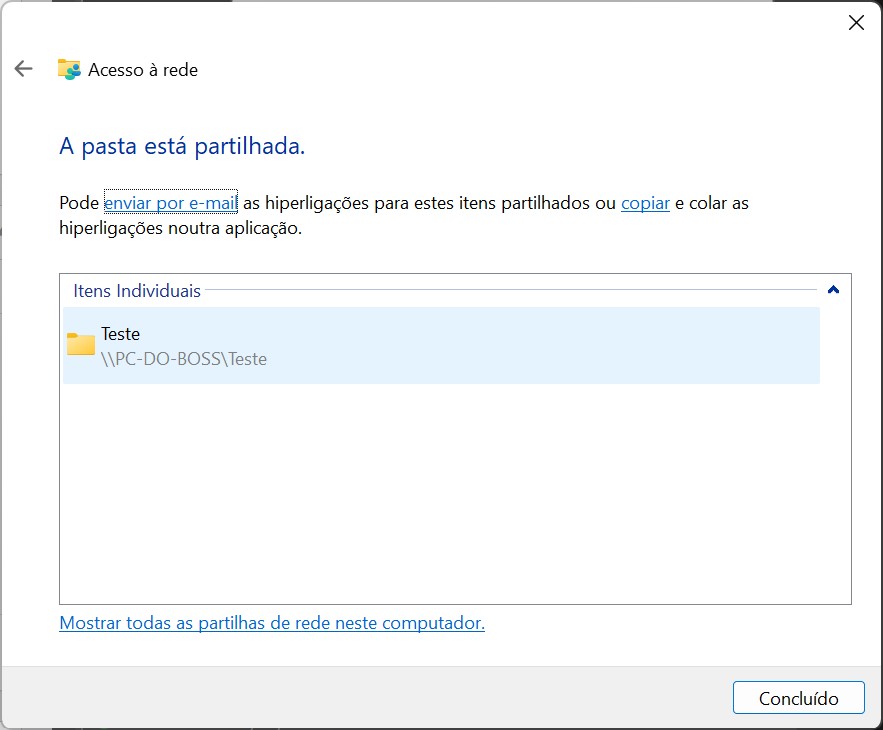883x730 pixels.
Task: Open the enviar por e-mail link
Action: [170, 203]
